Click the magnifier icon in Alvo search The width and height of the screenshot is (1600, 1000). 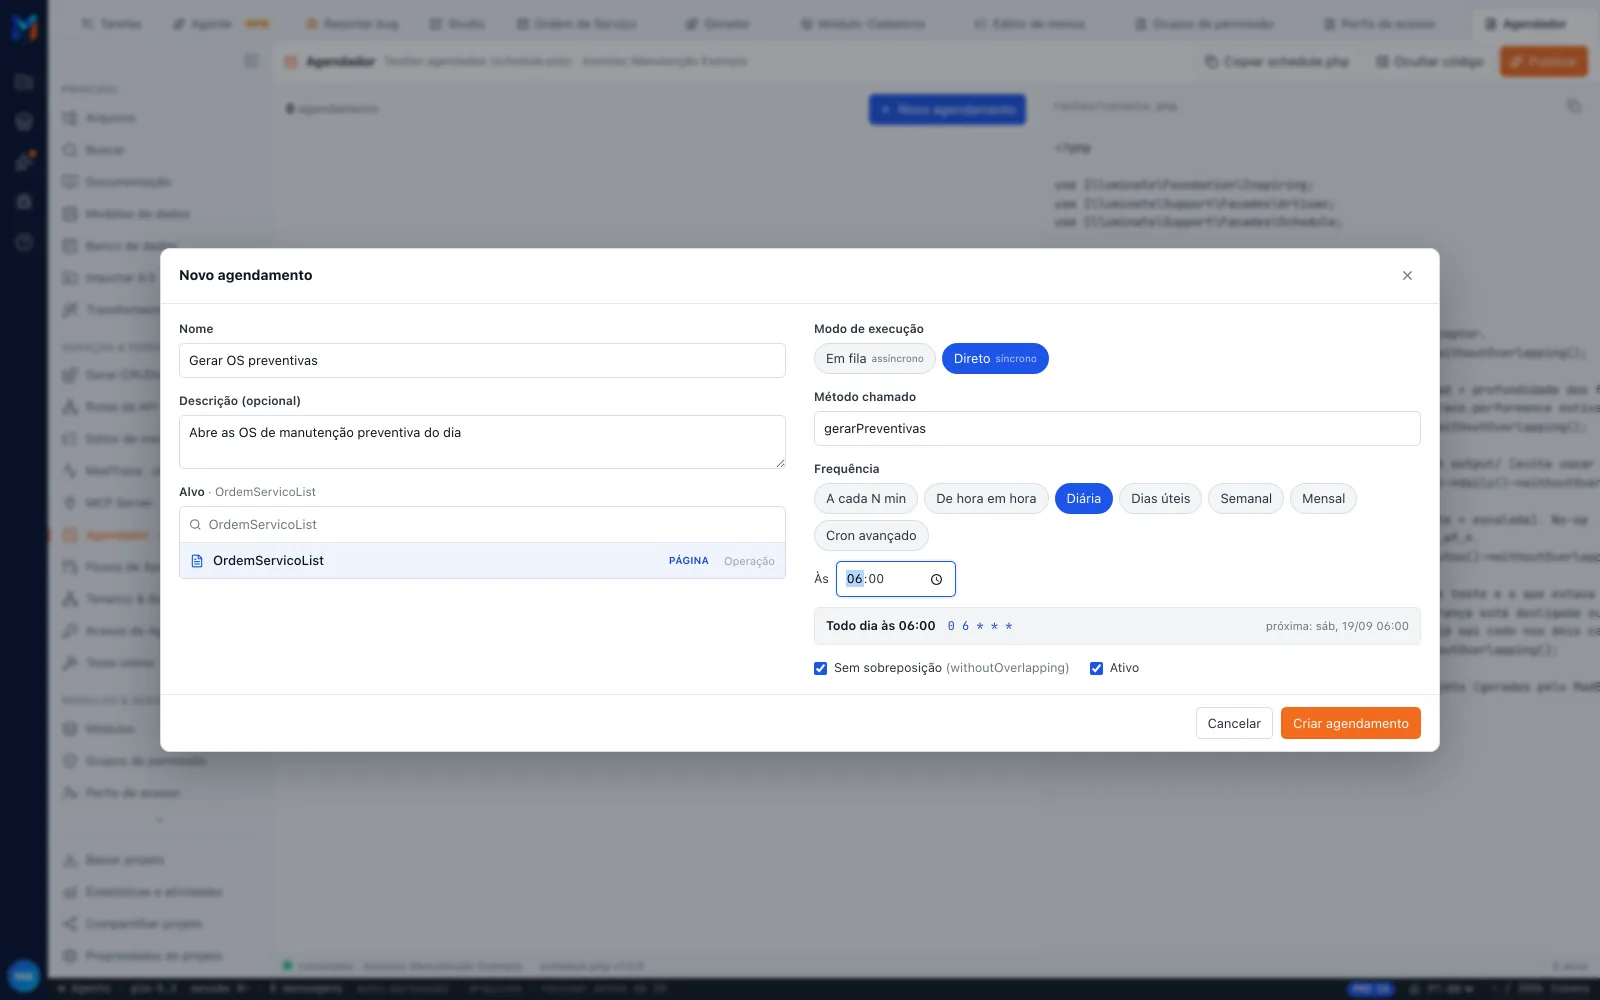pyautogui.click(x=195, y=525)
